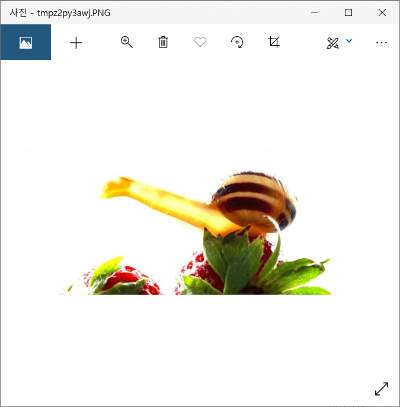Select the Crop tool icon

tap(274, 42)
